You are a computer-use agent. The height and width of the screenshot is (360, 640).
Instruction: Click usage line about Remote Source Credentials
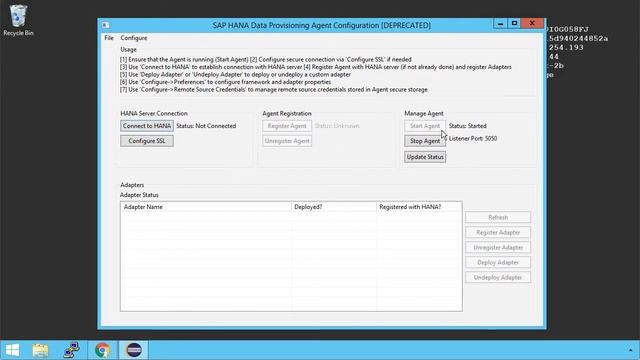tap(273, 89)
